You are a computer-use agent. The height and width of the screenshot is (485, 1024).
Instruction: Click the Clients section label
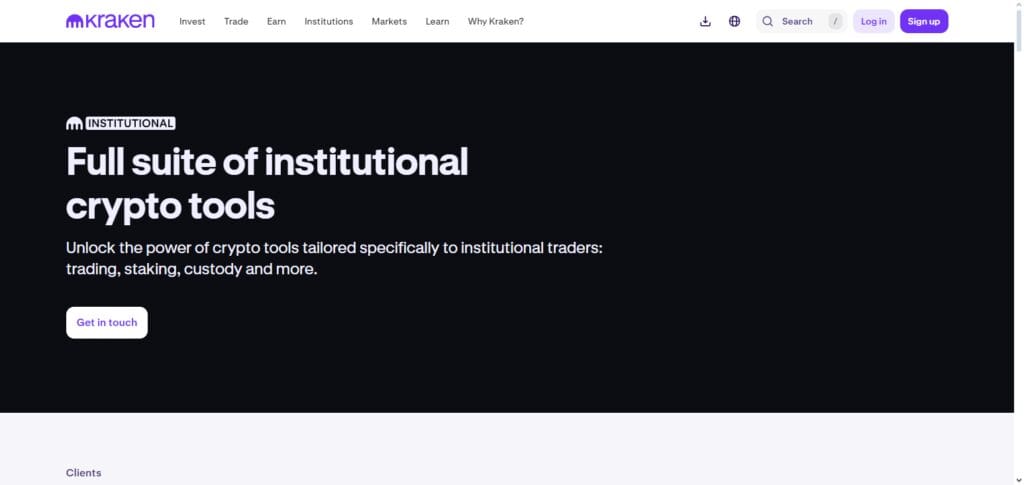point(84,473)
